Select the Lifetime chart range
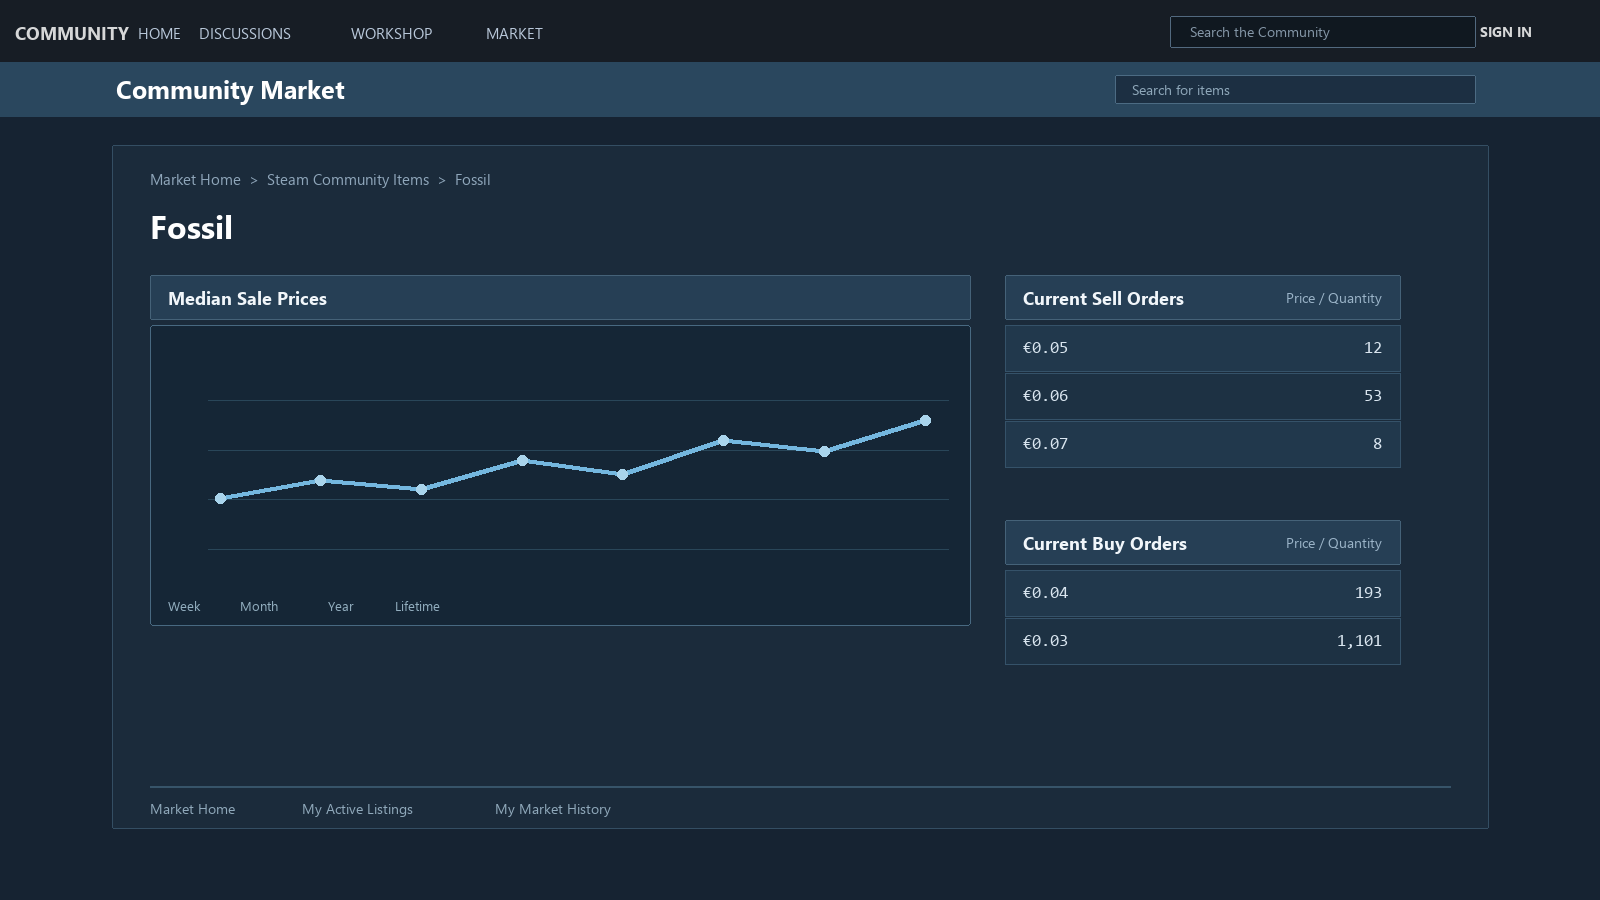The height and width of the screenshot is (900, 1600). point(417,606)
